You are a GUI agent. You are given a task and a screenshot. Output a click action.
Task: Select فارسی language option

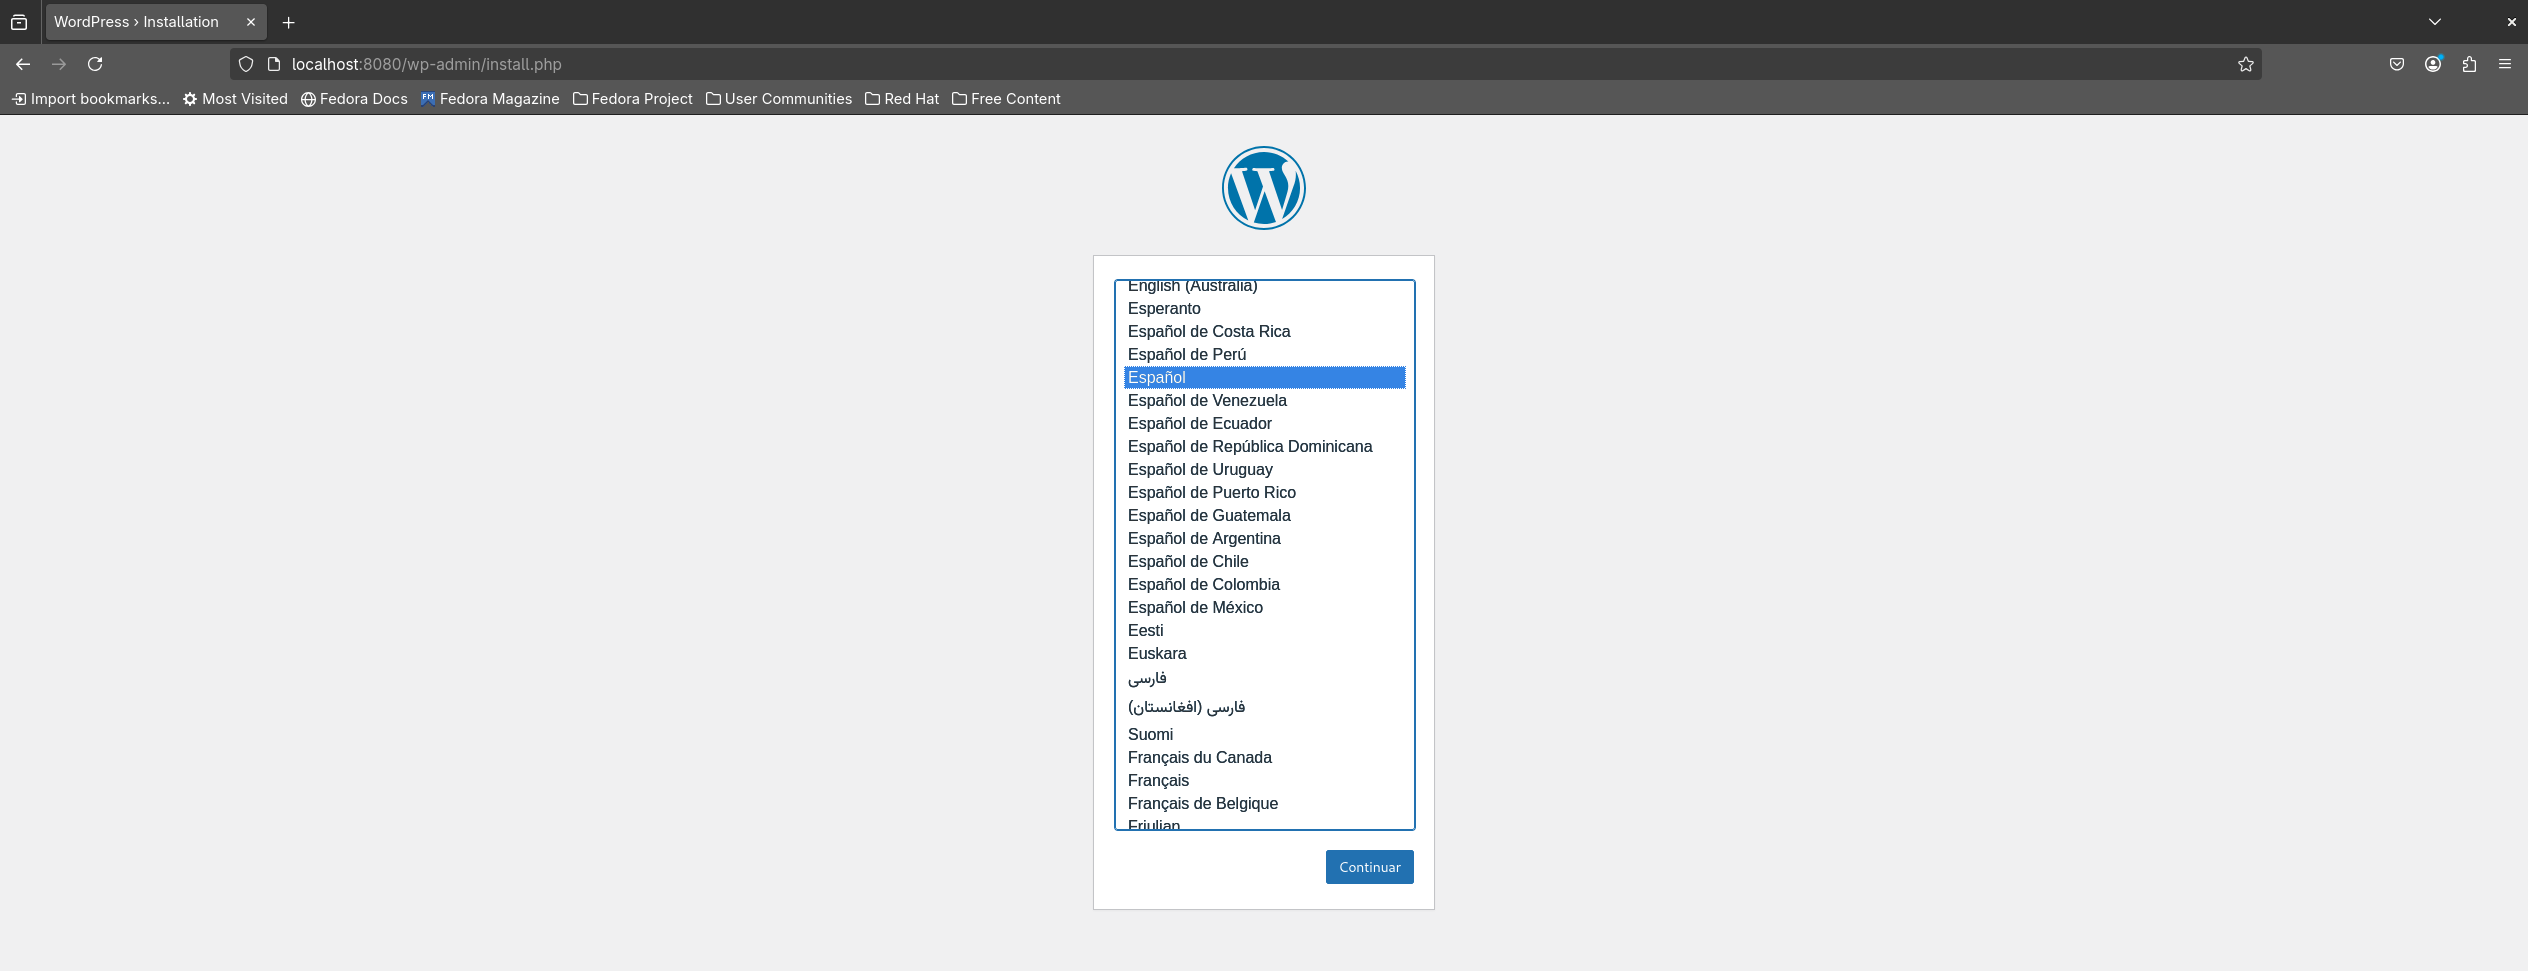coord(1264,679)
